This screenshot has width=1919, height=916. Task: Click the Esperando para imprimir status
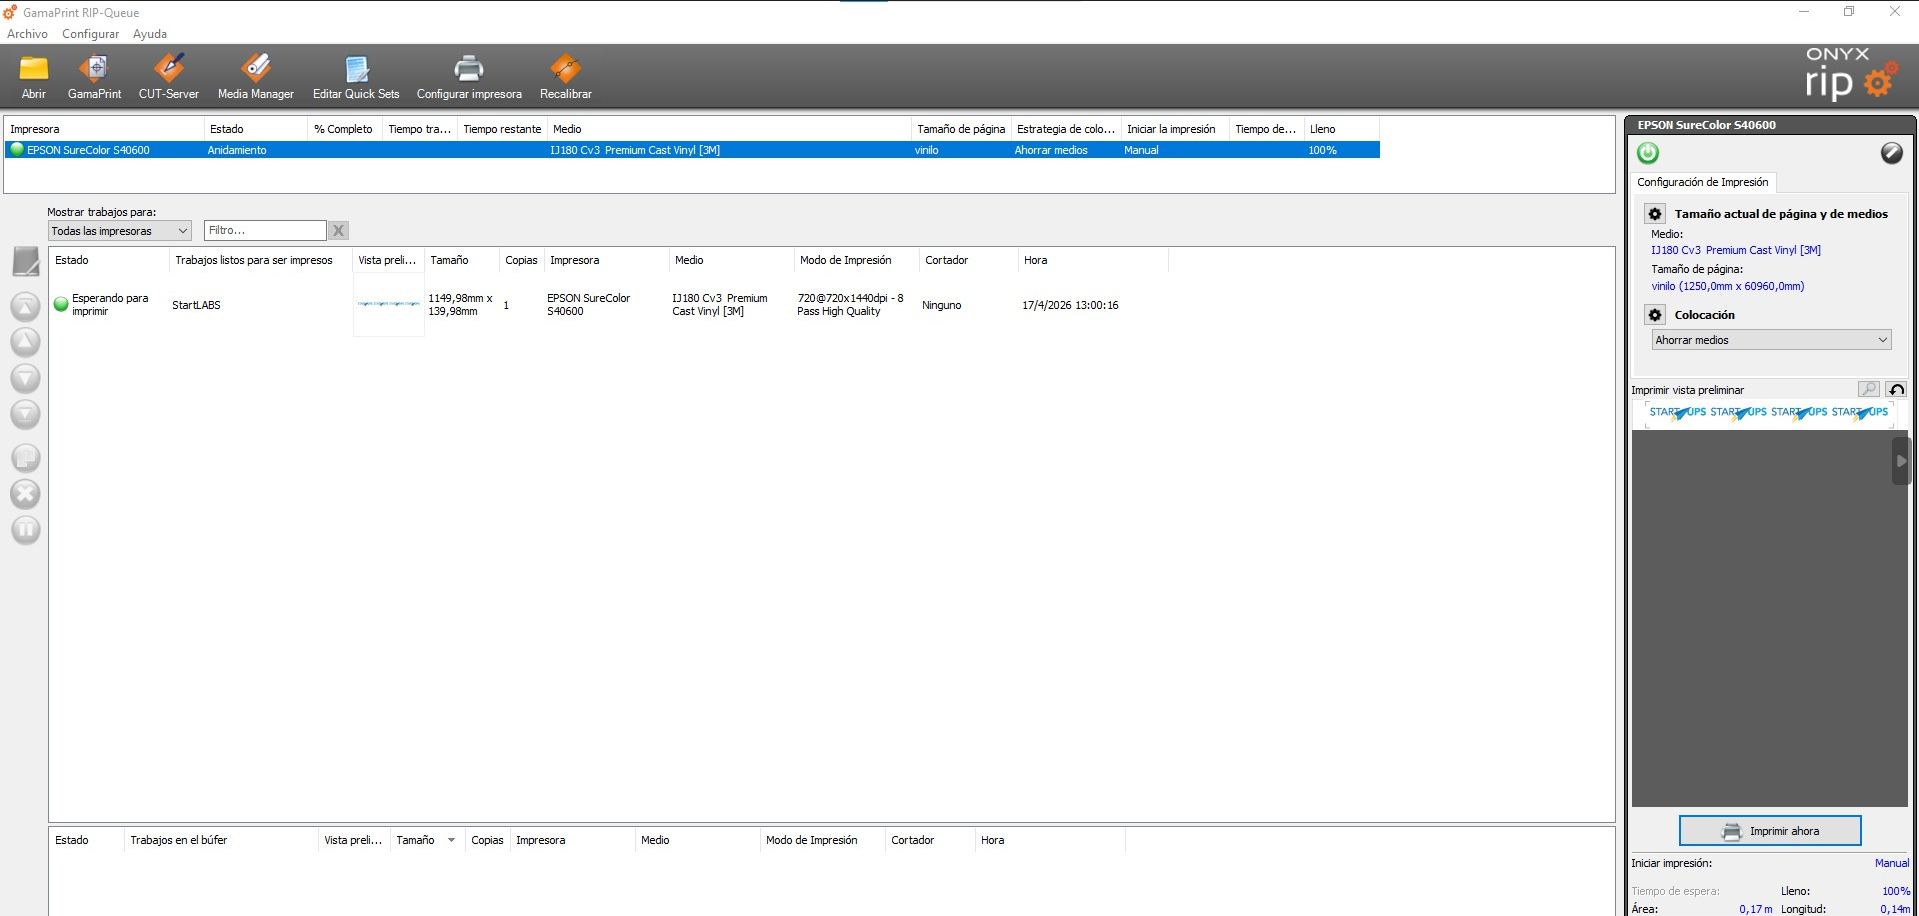pos(110,305)
